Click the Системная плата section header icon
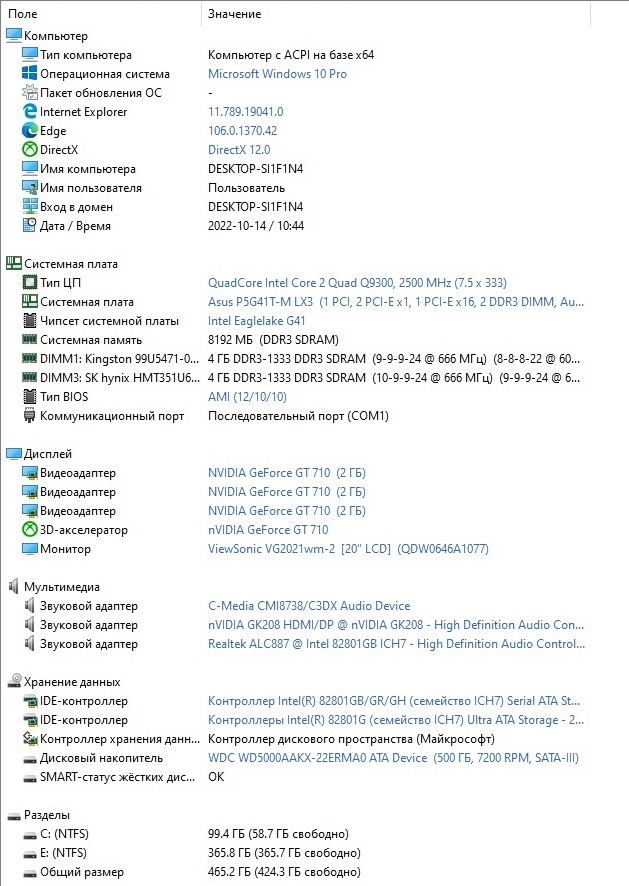 pos(14,264)
